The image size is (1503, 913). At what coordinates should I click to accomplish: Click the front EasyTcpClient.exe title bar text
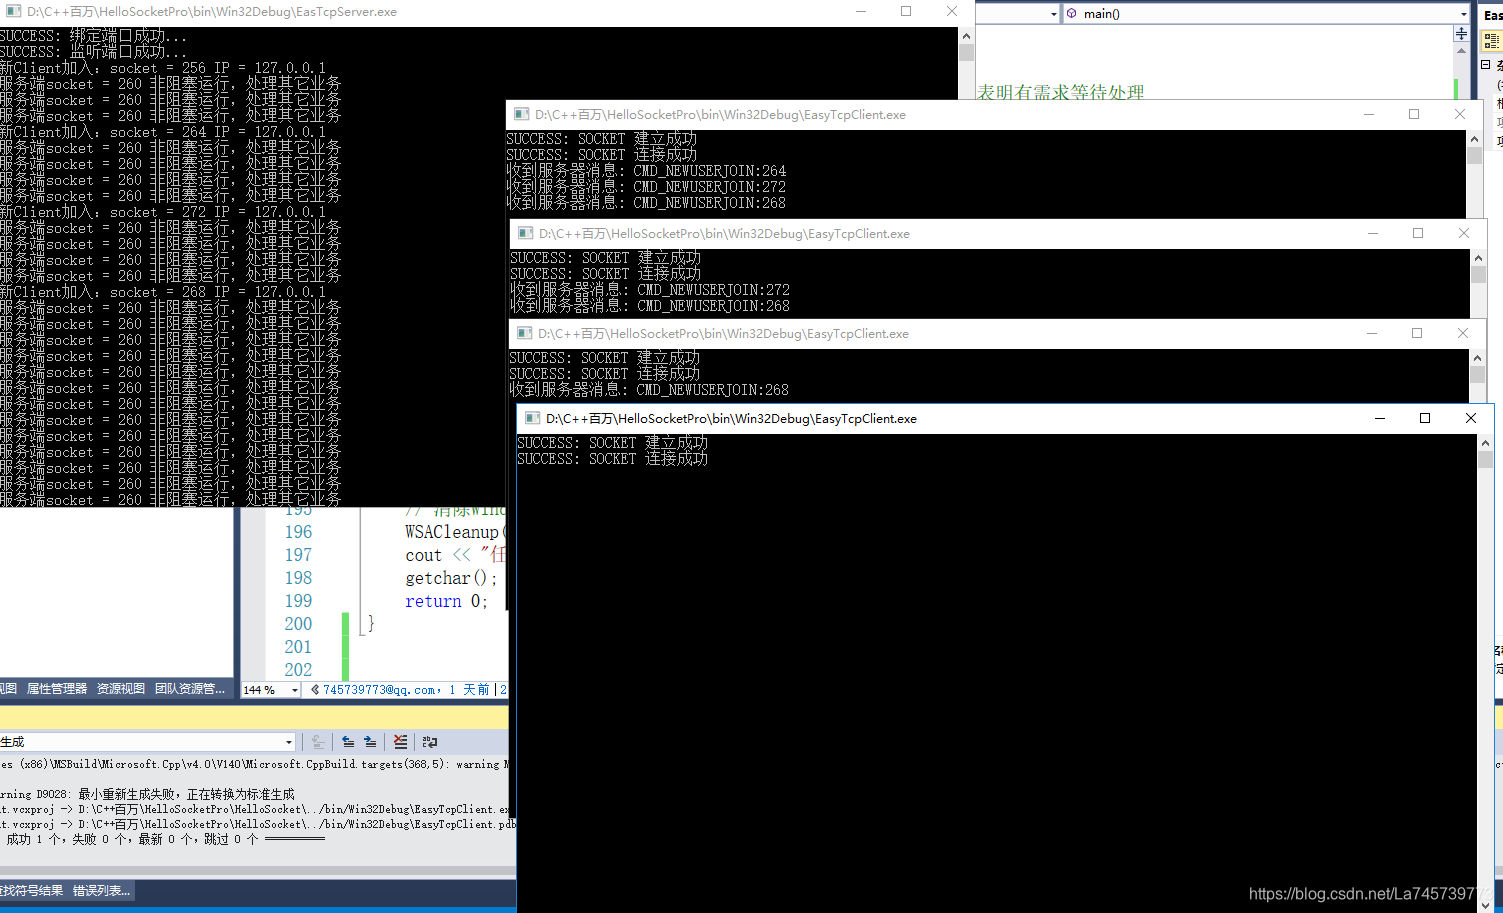pos(731,419)
